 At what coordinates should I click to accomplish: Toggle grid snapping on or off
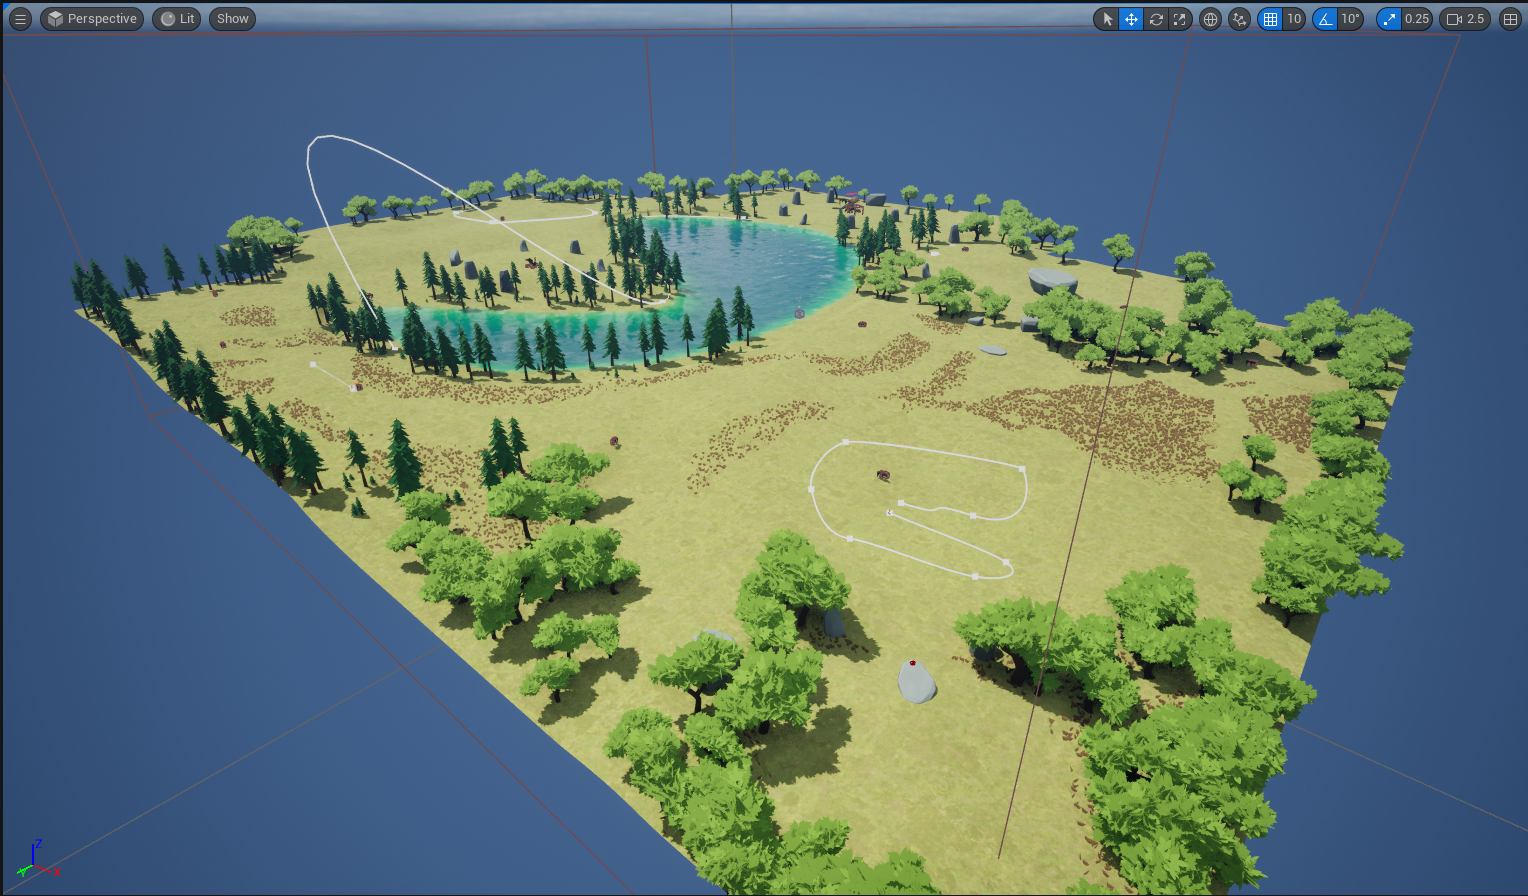(1270, 19)
